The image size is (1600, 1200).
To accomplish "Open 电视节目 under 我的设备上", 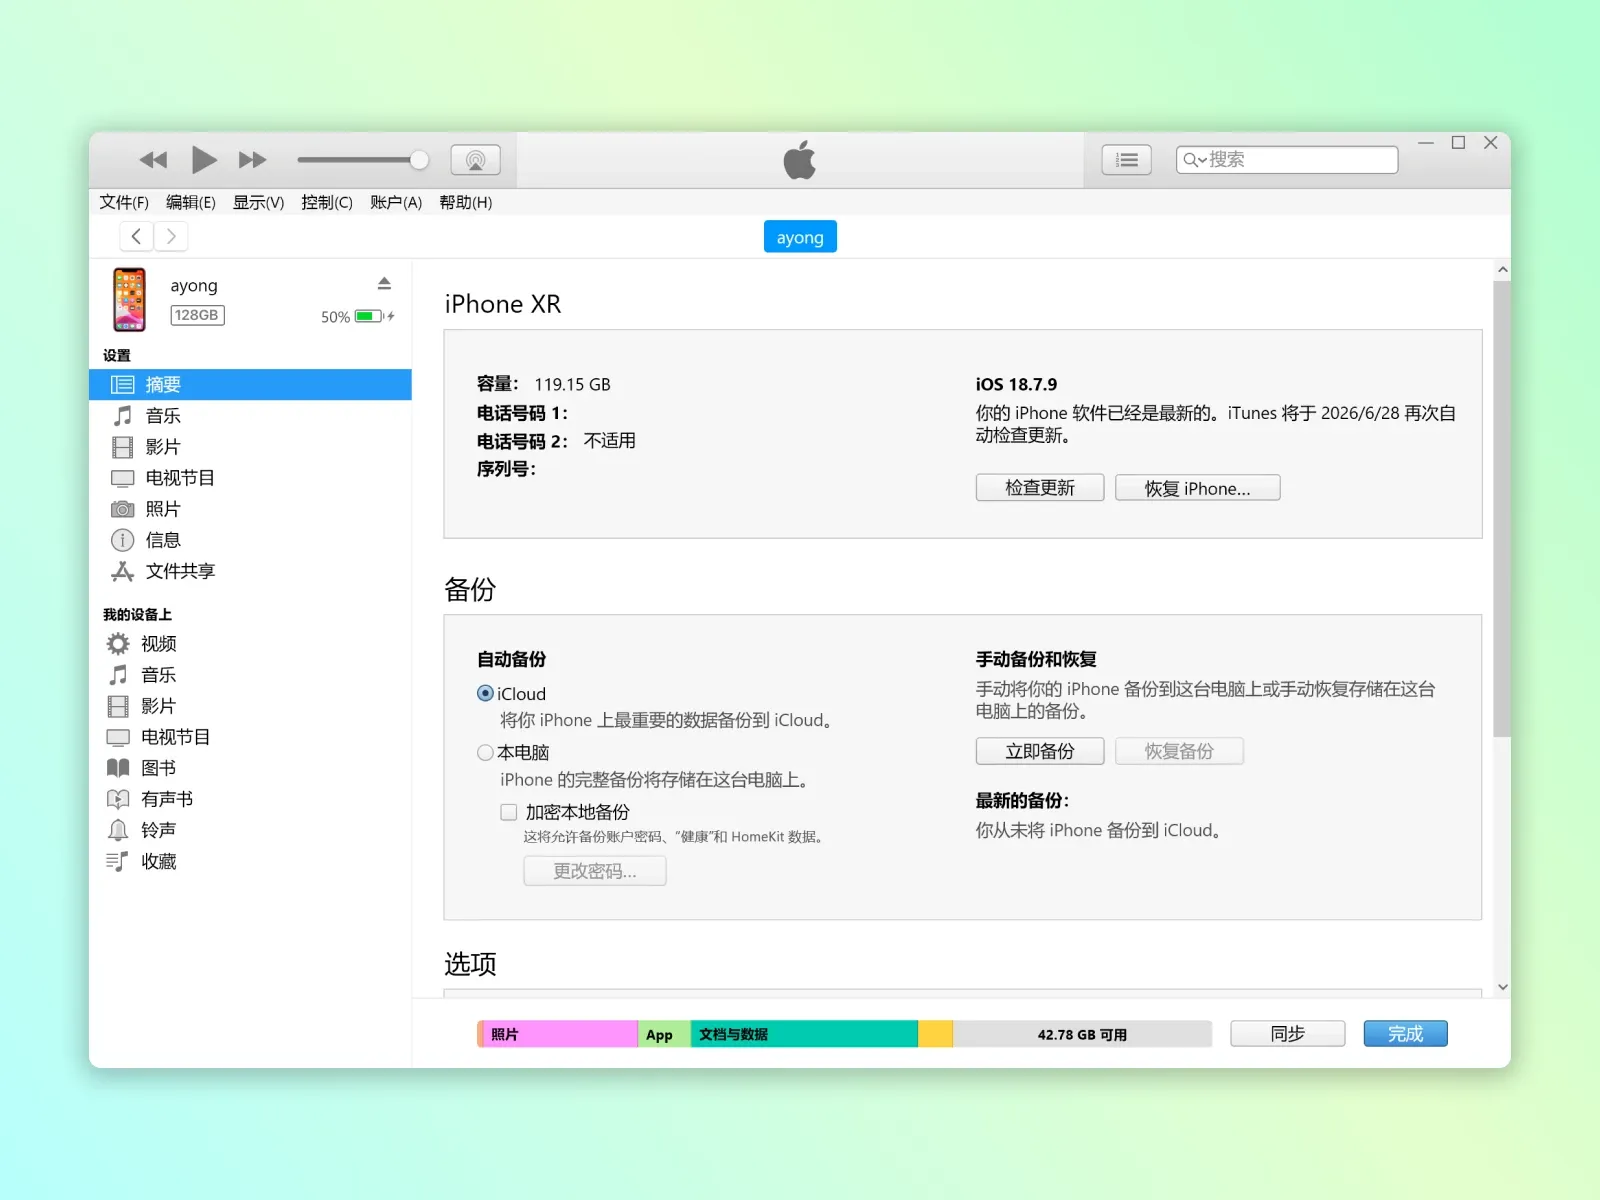I will pos(250,737).
